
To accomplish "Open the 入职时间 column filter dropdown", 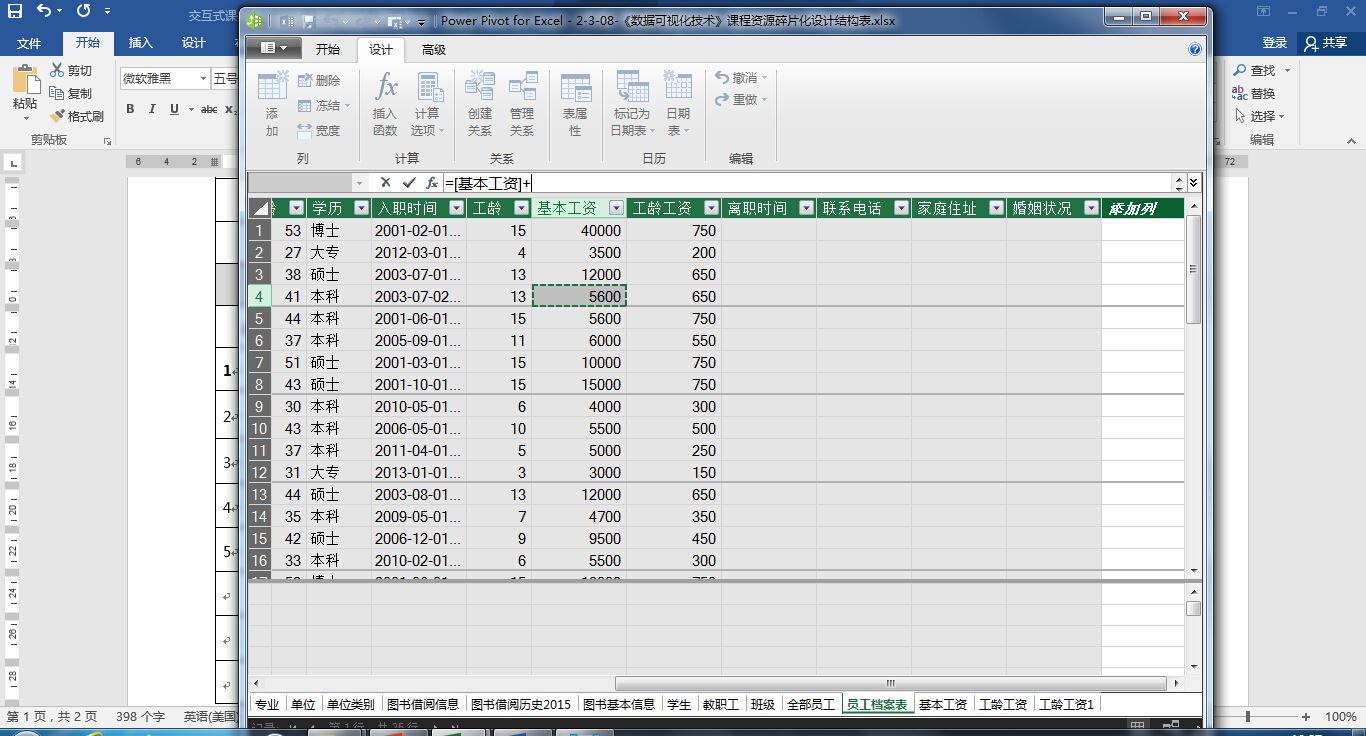I will (x=456, y=208).
